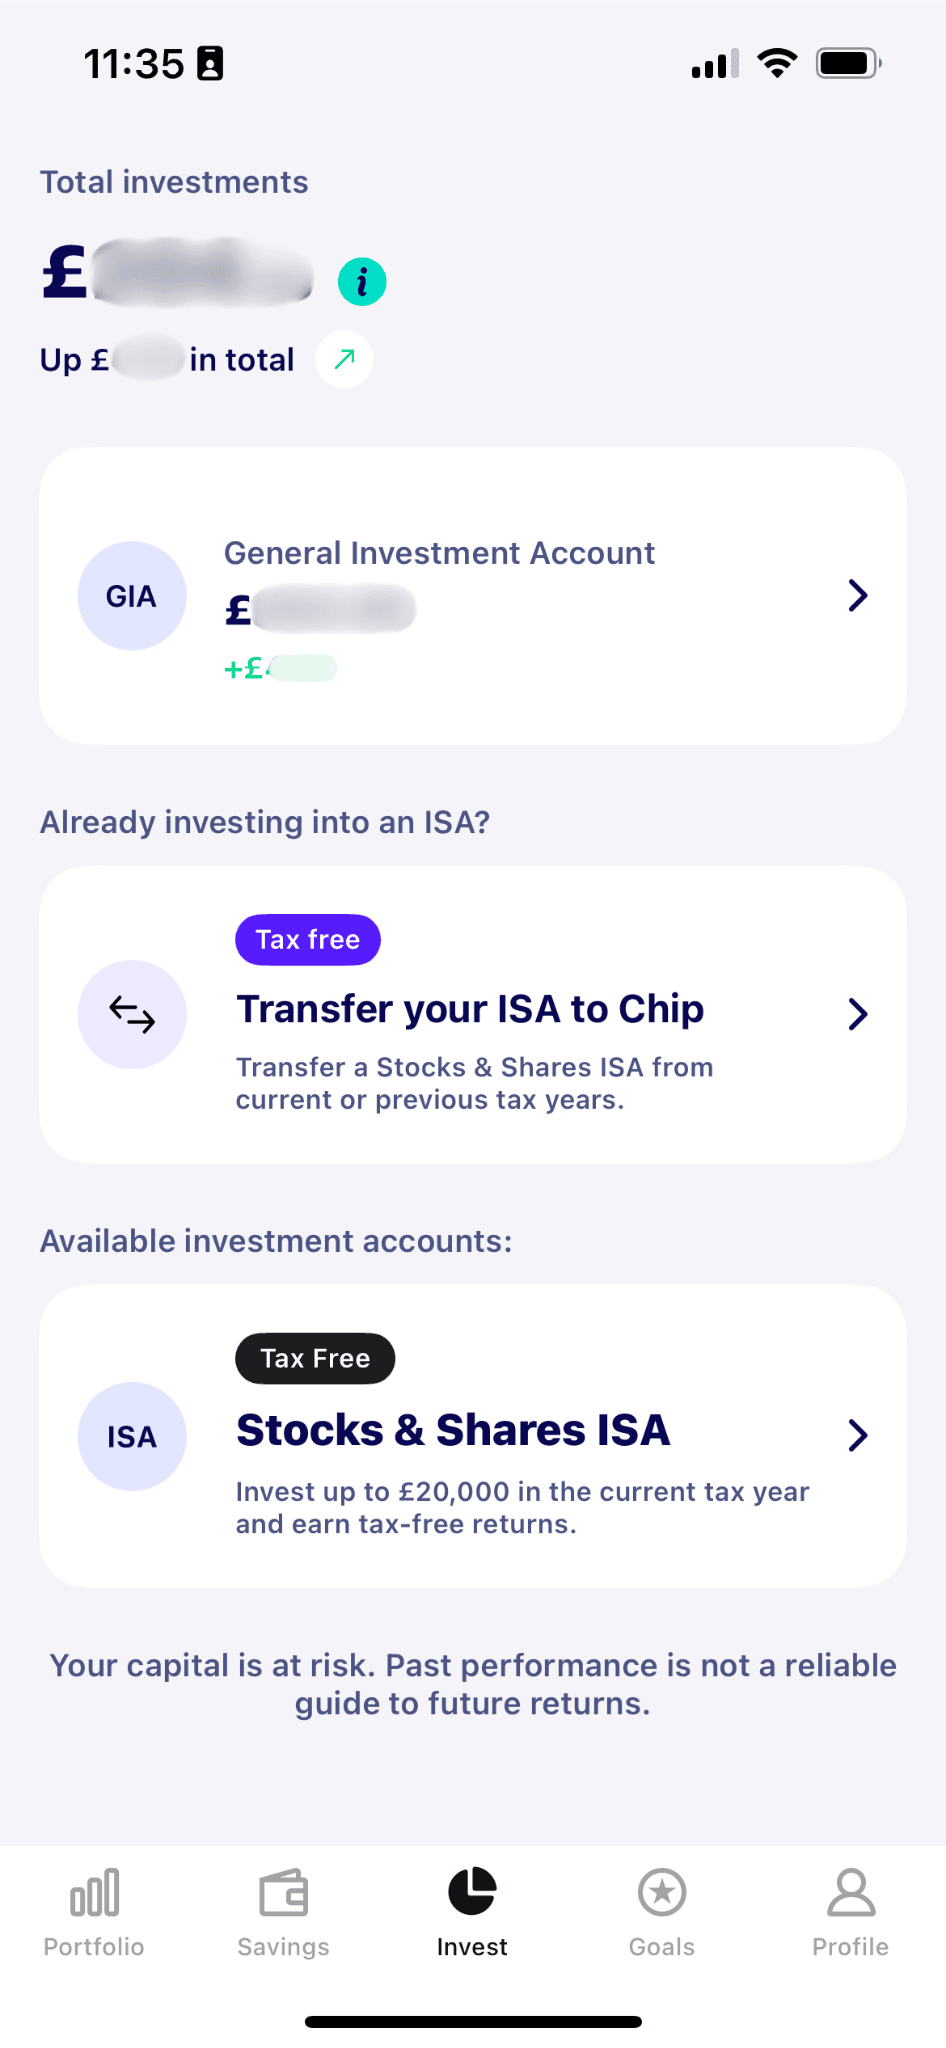The height and width of the screenshot is (2048, 946).
Task: Tap the ISA circle badge
Action: [x=132, y=1436]
